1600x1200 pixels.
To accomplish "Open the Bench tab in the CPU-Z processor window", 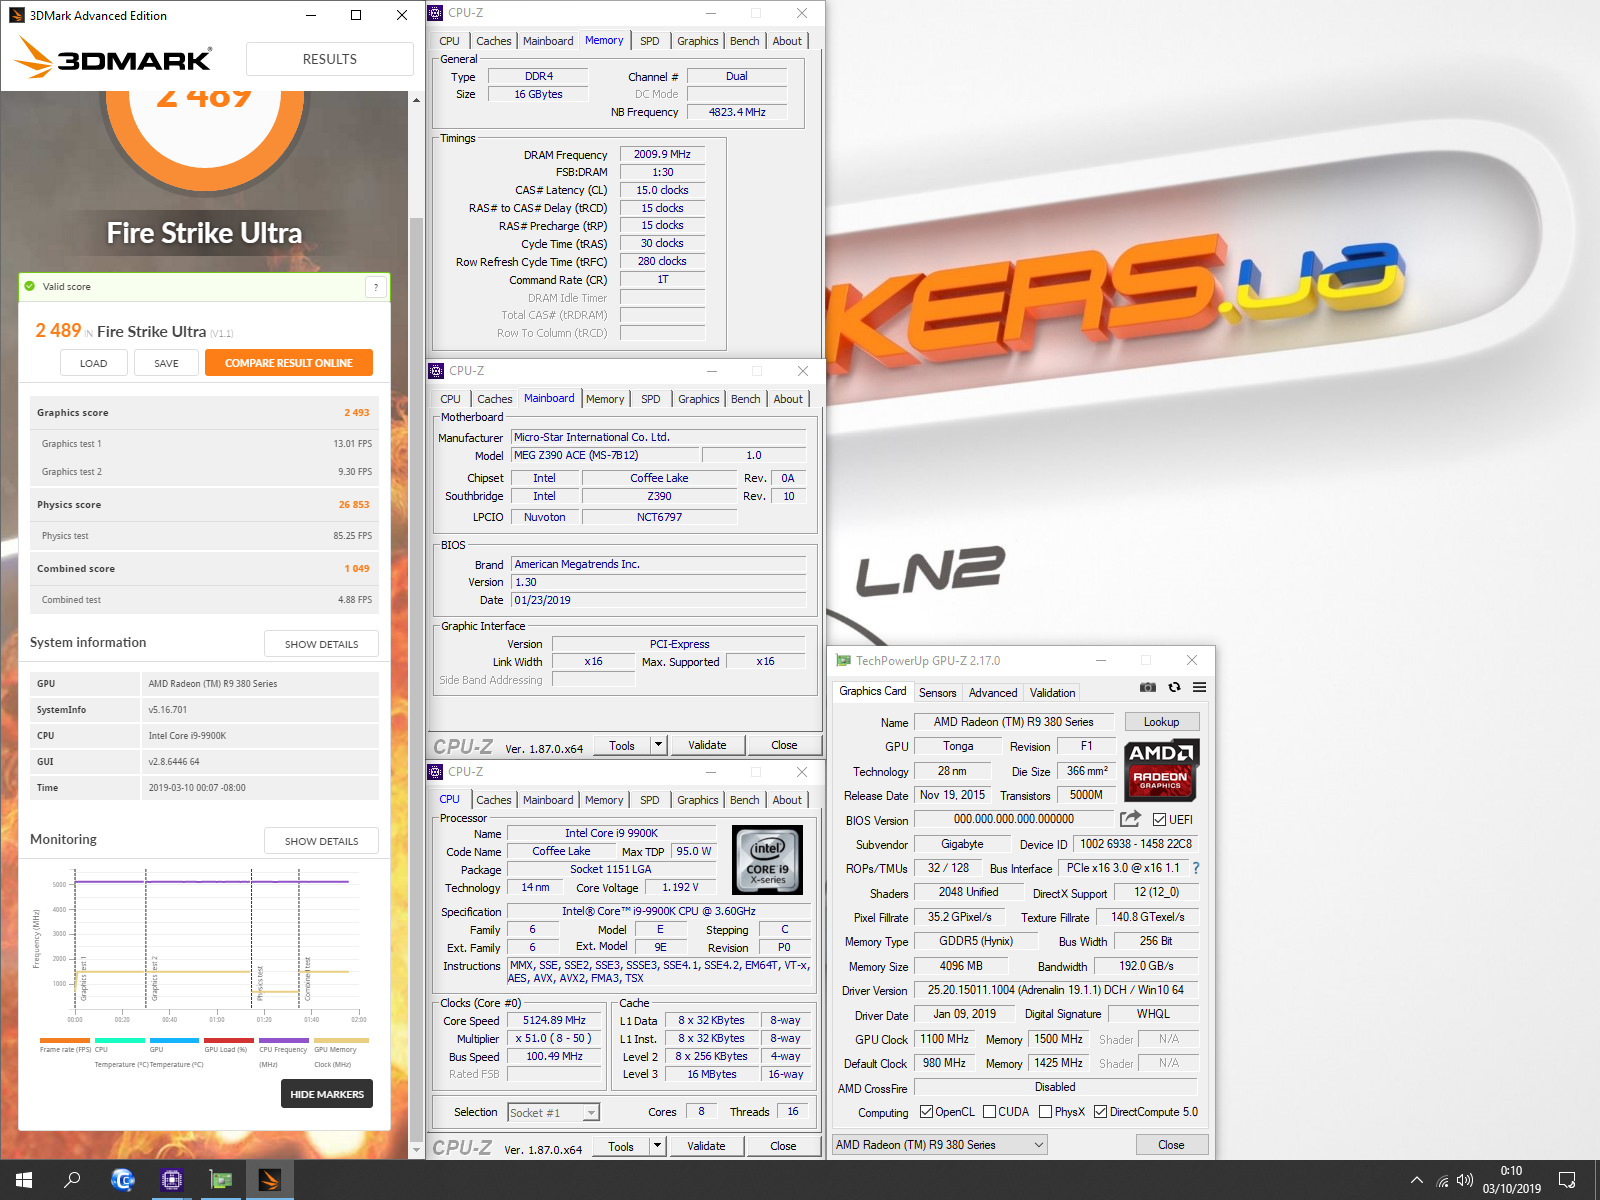I will (744, 800).
